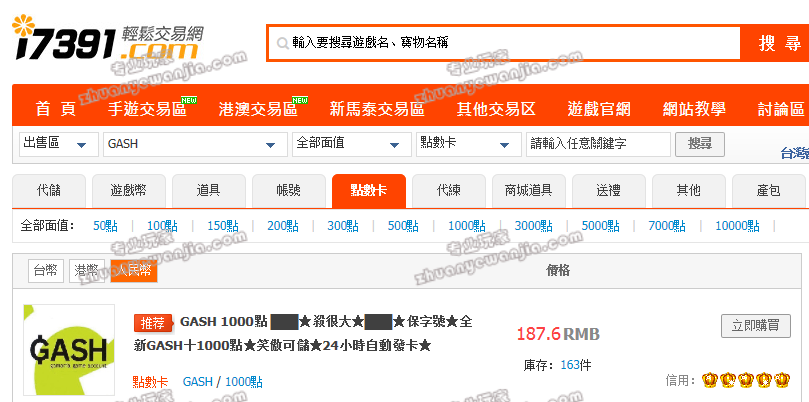Open the GASH card product thumbnail
809x402 pixels.
tap(69, 350)
